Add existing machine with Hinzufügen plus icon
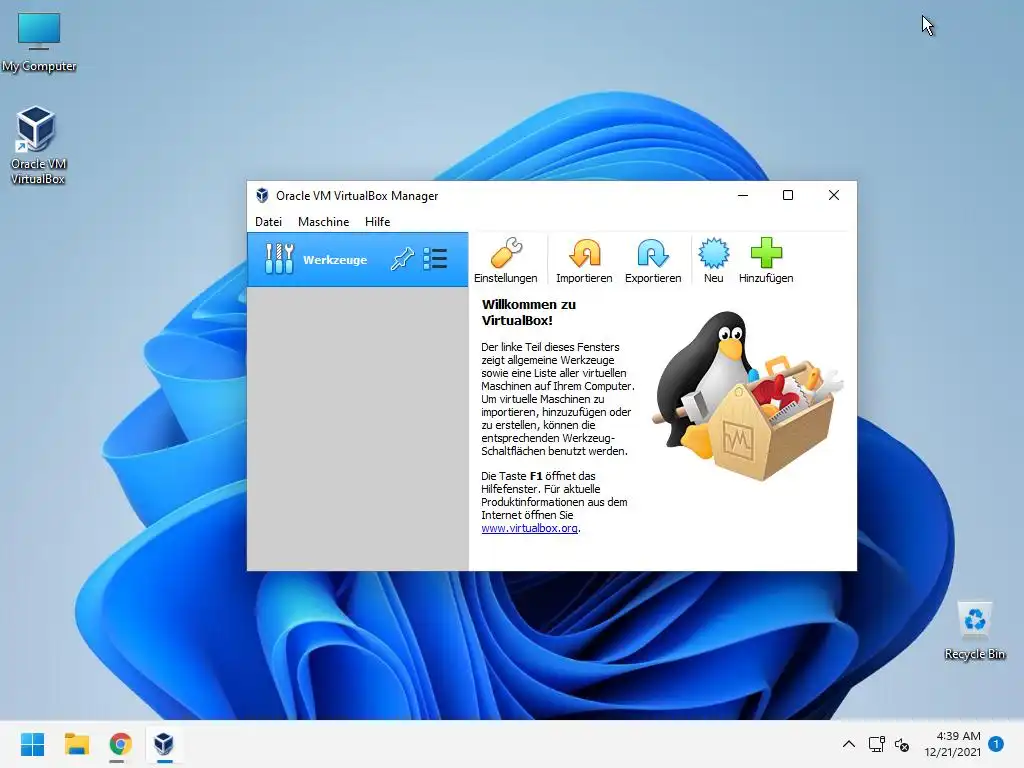This screenshot has height=768, width=1024. [x=766, y=260]
